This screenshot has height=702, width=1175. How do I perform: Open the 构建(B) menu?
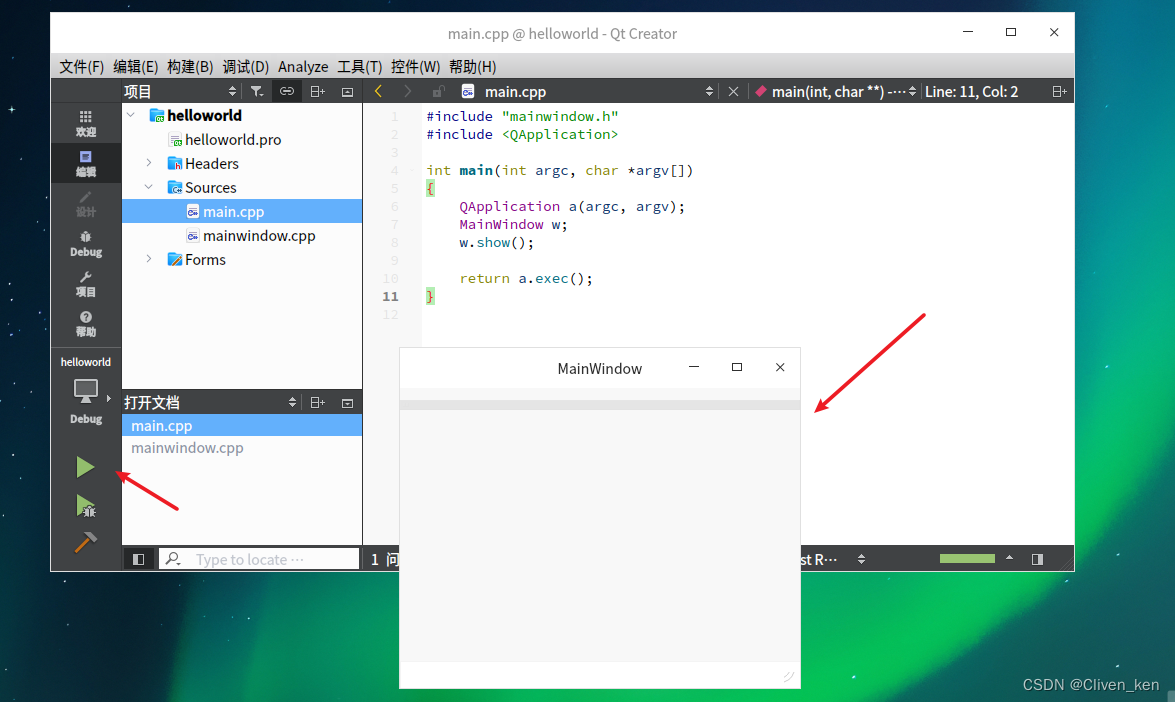(190, 67)
